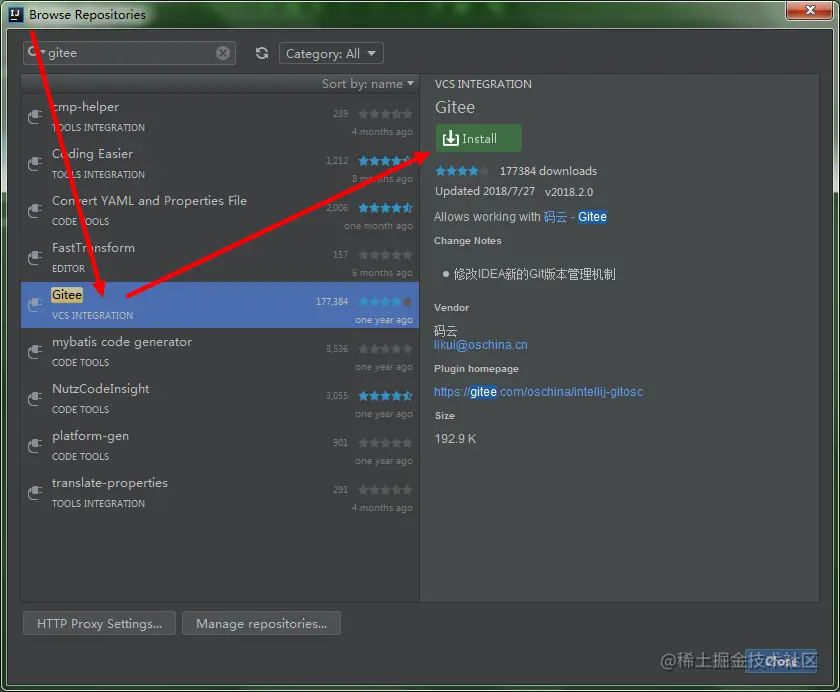Select Convert YAML and Properties File row
Screen dimensions: 840x692
(220, 210)
